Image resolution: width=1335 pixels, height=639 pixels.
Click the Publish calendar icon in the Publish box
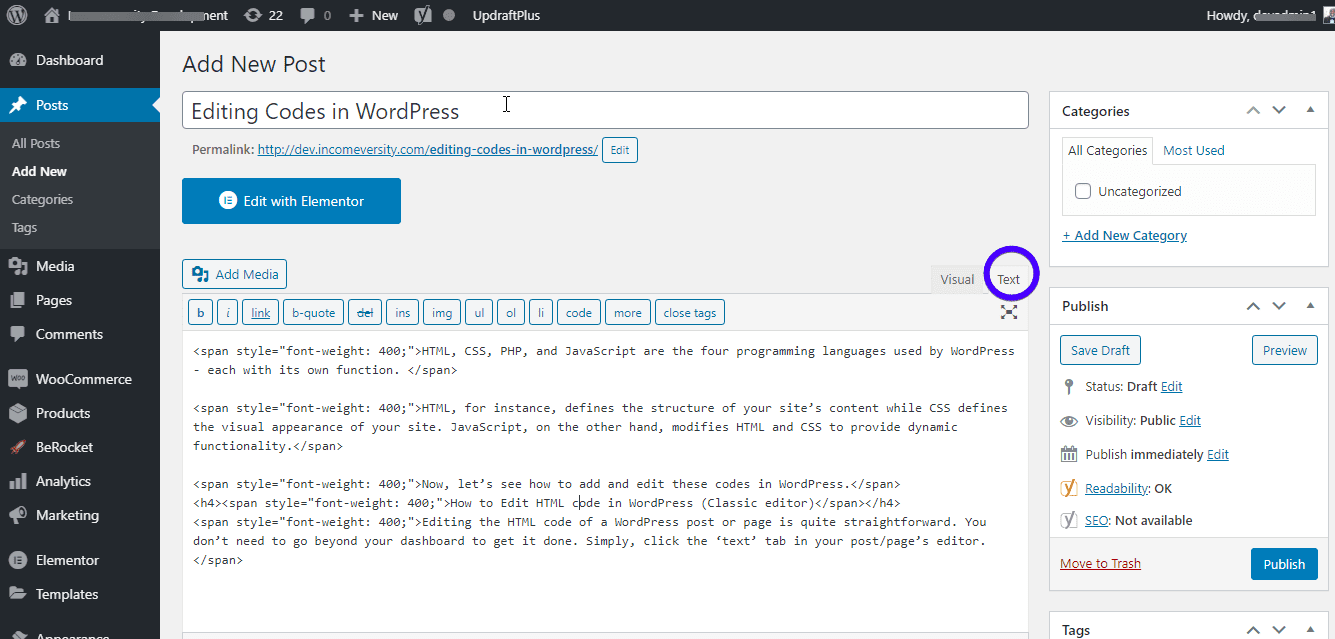coord(1069,454)
